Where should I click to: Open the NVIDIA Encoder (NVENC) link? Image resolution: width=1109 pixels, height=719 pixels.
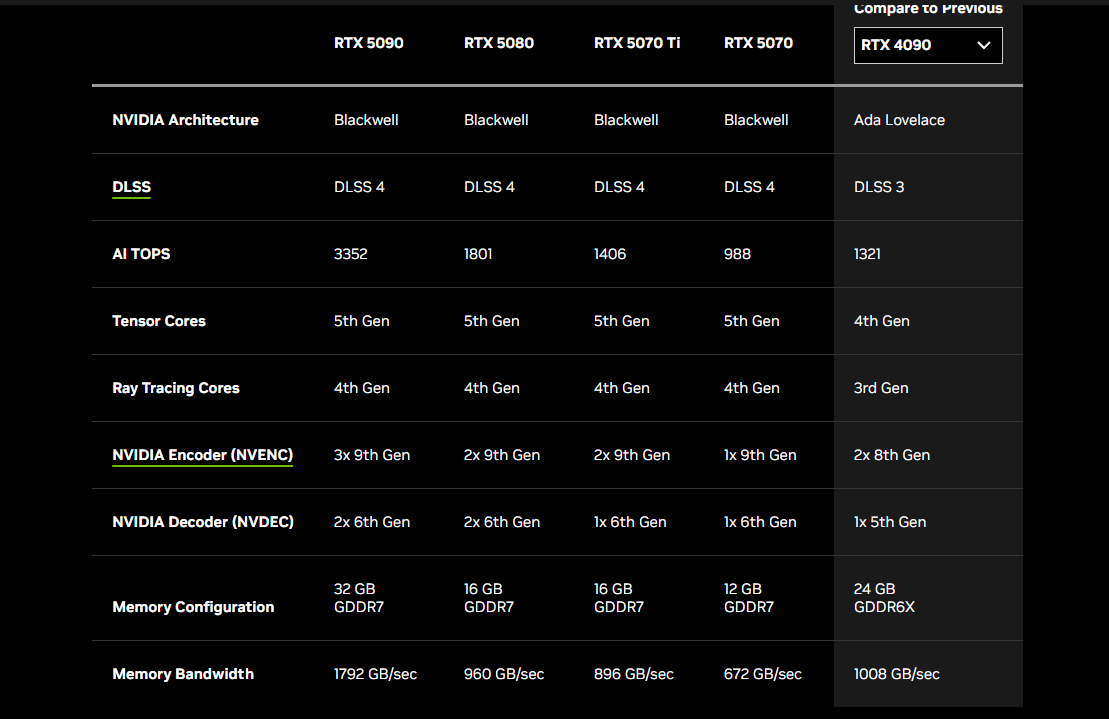tap(202, 455)
